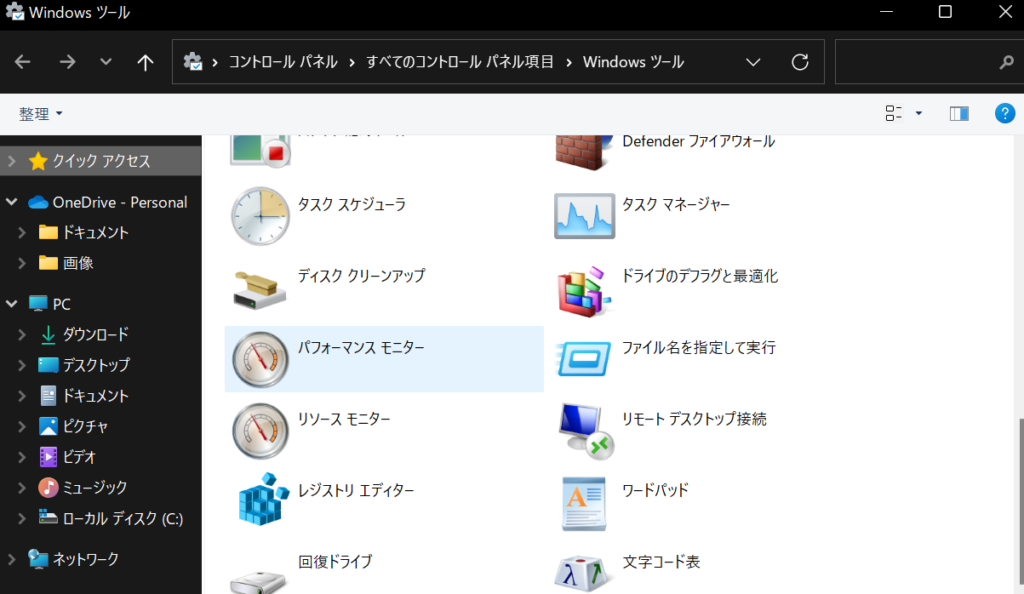1024x594 pixels.
Task: Open the リソース モニター gauge icon
Action: (260, 431)
